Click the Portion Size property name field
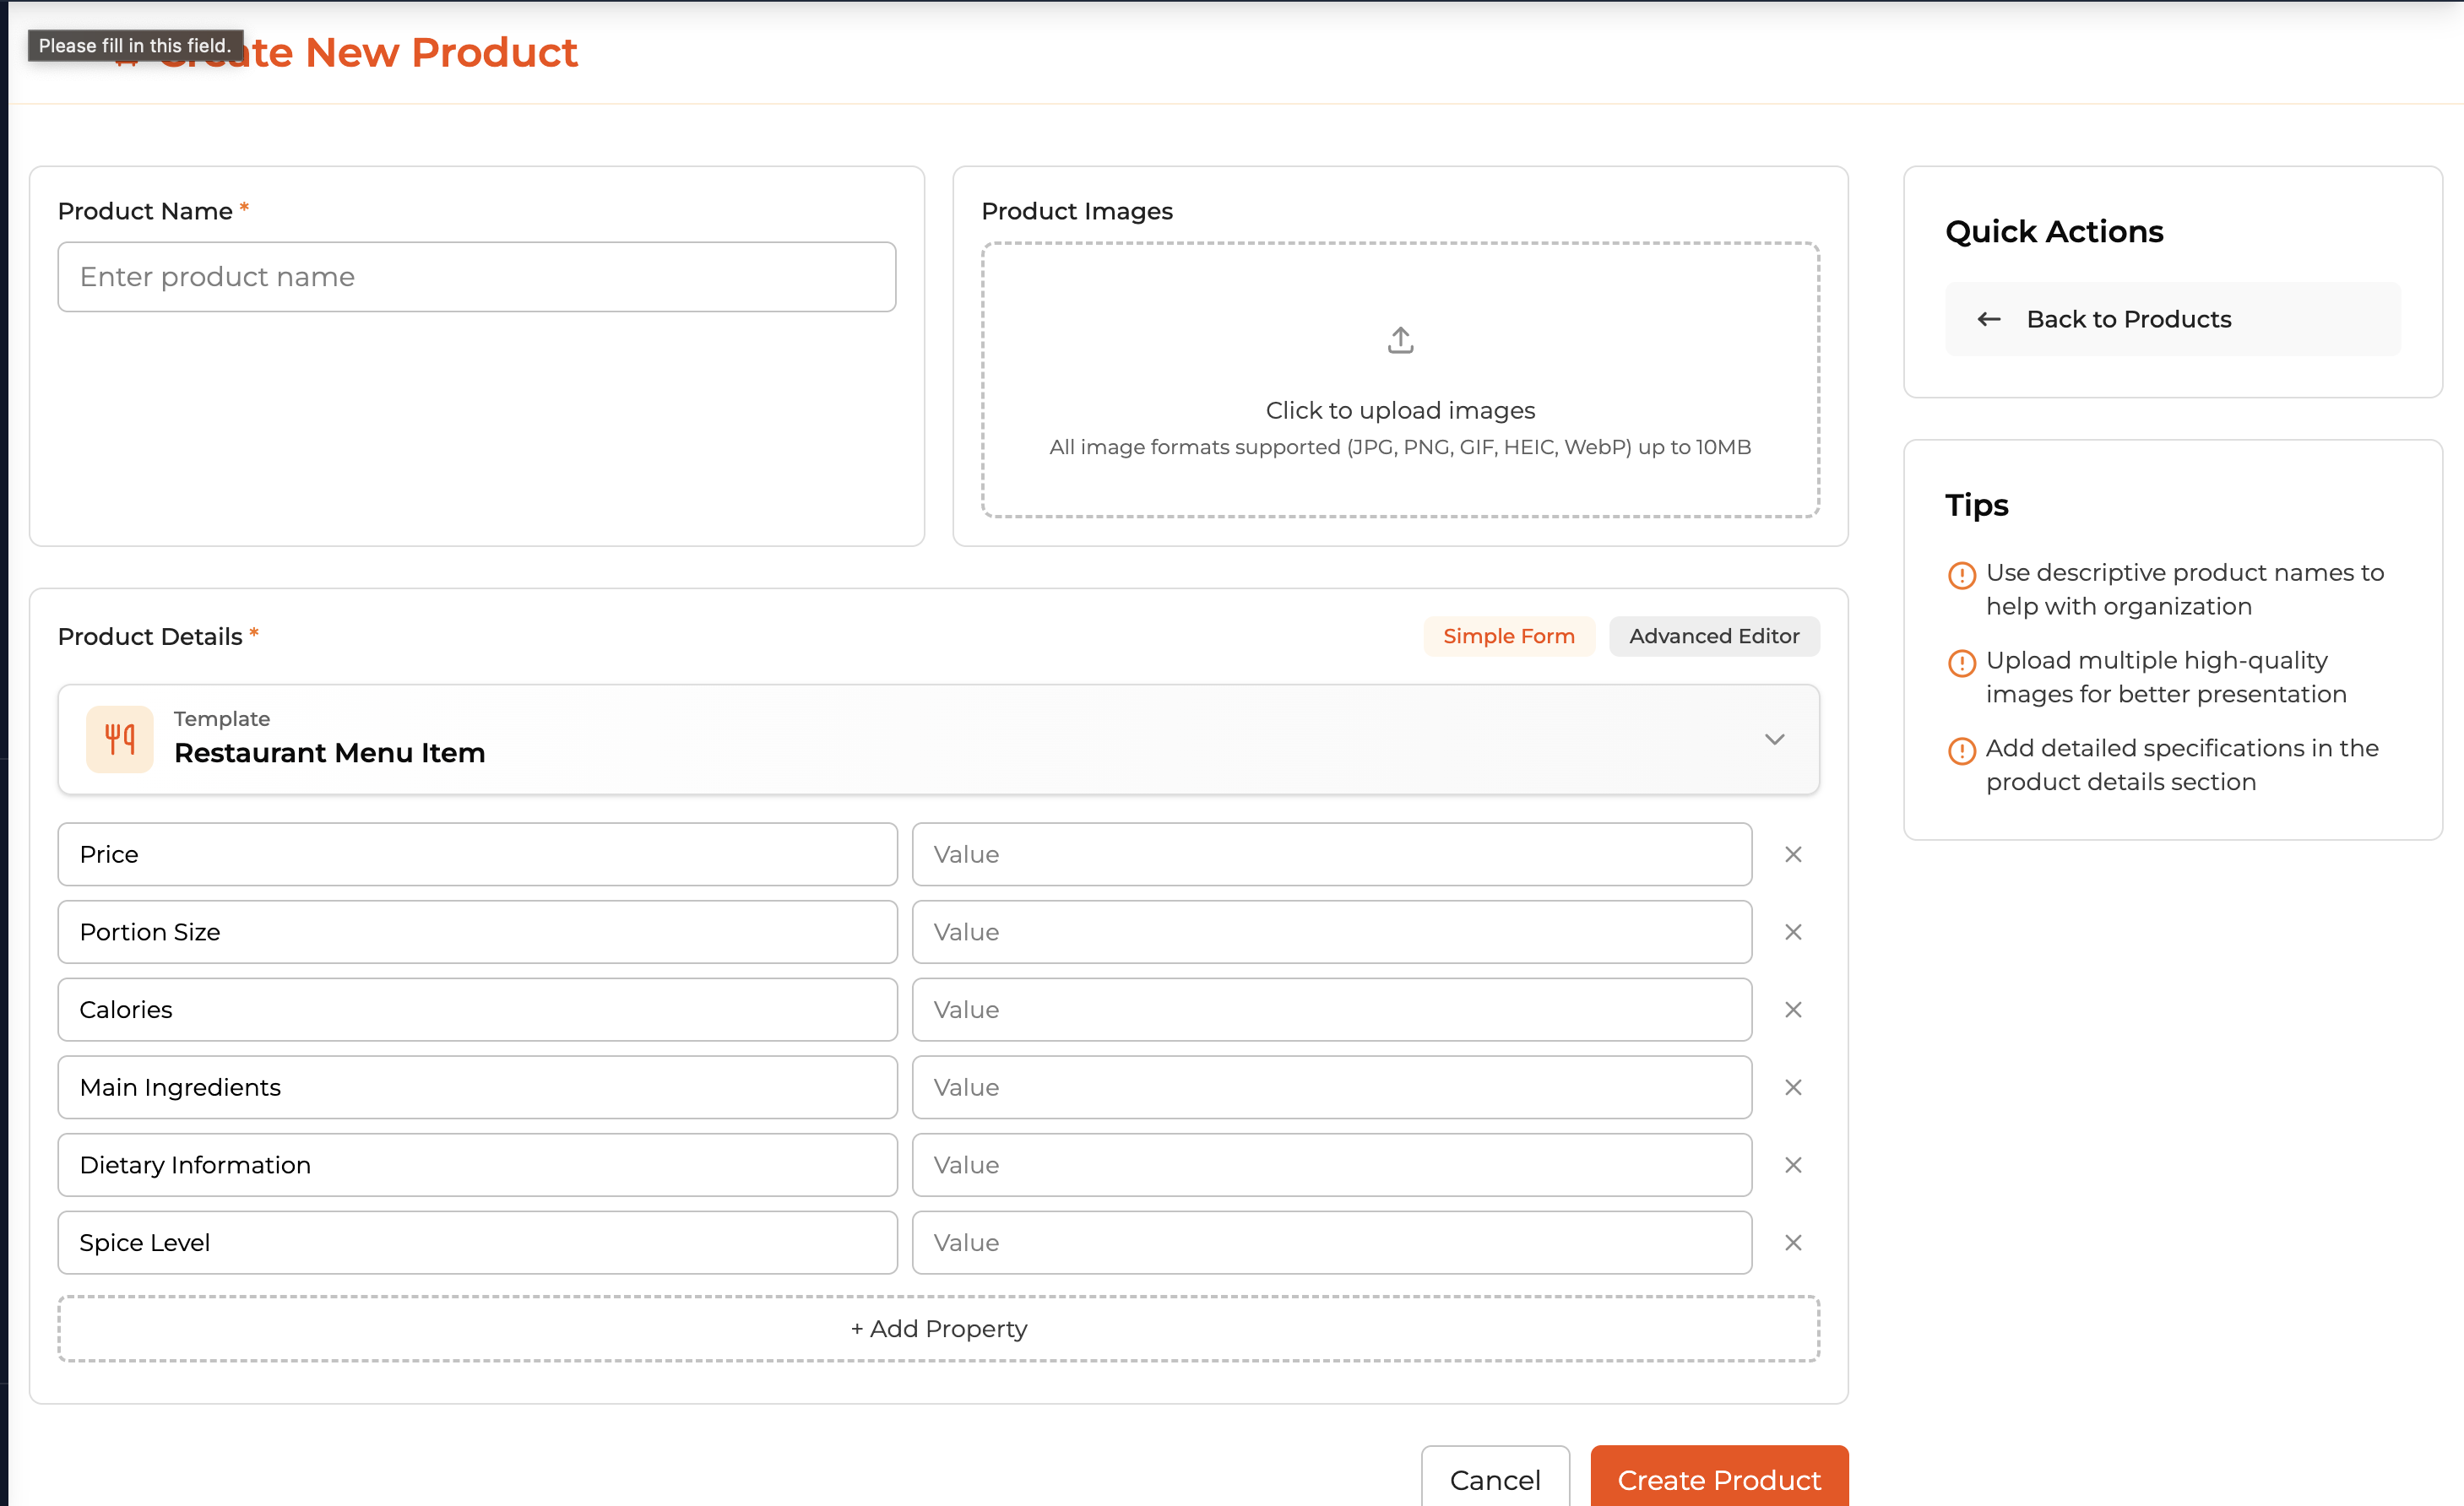This screenshot has height=1506, width=2464. pyautogui.click(x=476, y=931)
